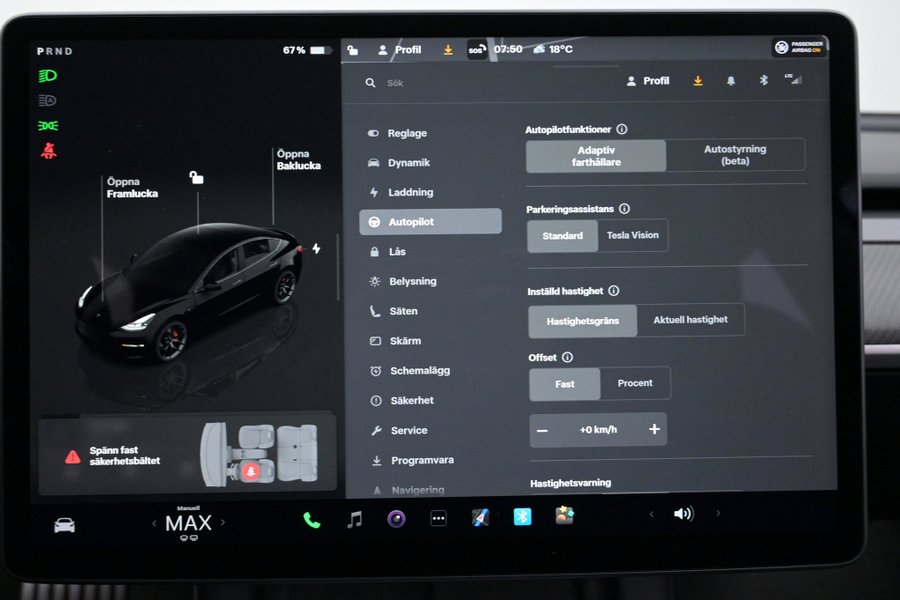Open the all apps three-dots menu
Image resolution: width=900 pixels, height=600 pixels.
point(438,518)
